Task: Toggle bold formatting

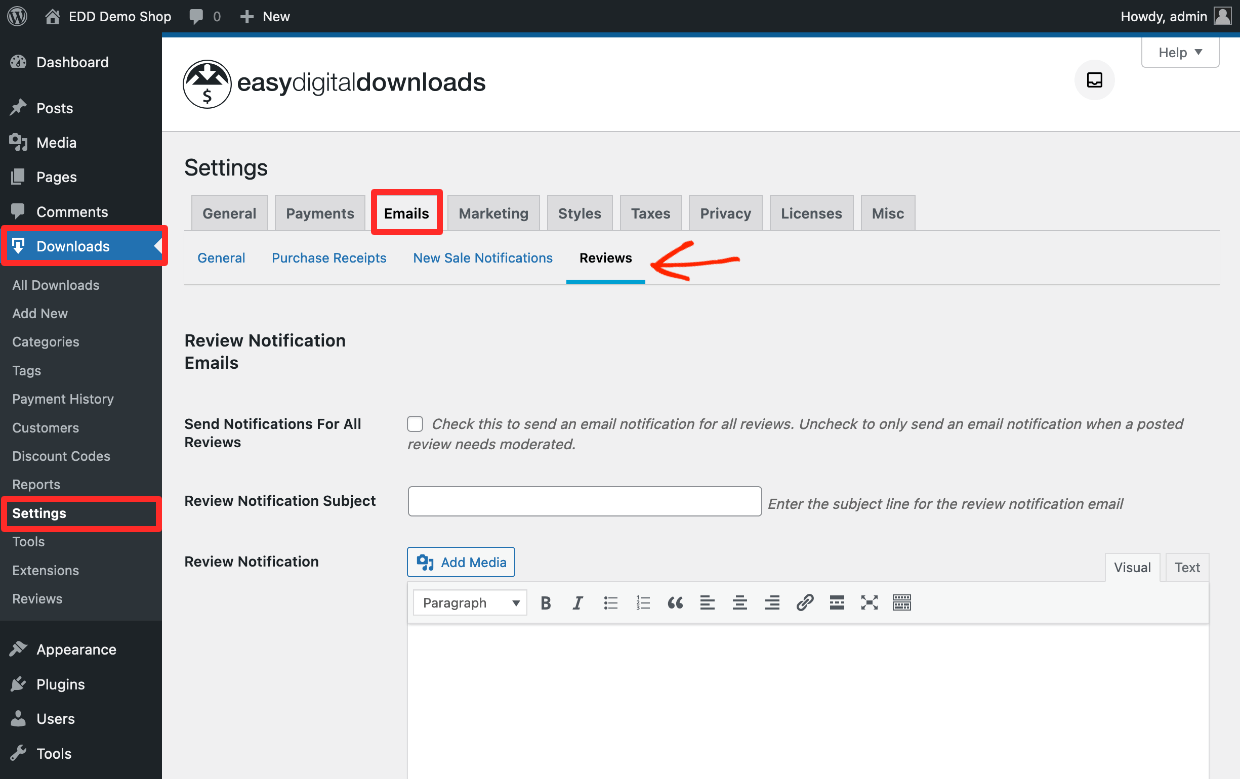Action: pos(546,603)
